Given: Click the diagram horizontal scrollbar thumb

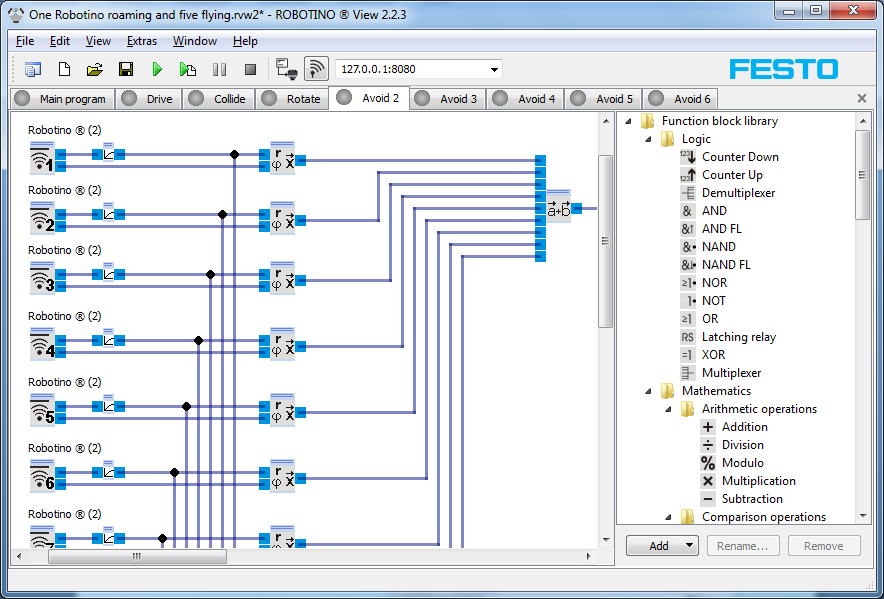Looking at the screenshot, I should tap(137, 557).
